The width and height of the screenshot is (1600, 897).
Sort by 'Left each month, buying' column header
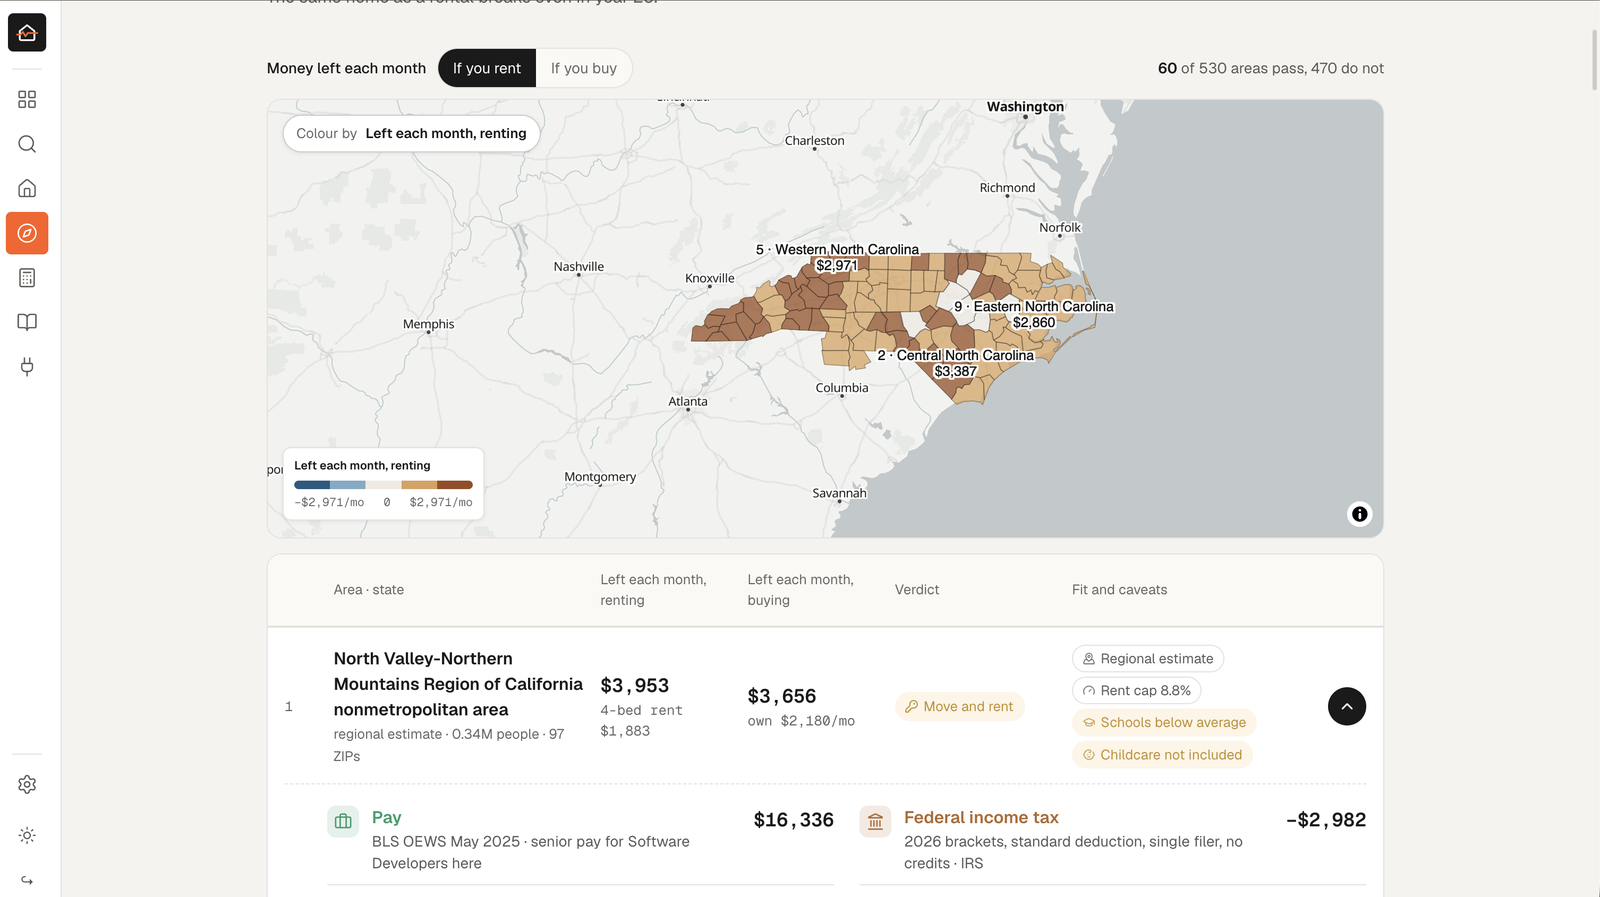pyautogui.click(x=800, y=590)
